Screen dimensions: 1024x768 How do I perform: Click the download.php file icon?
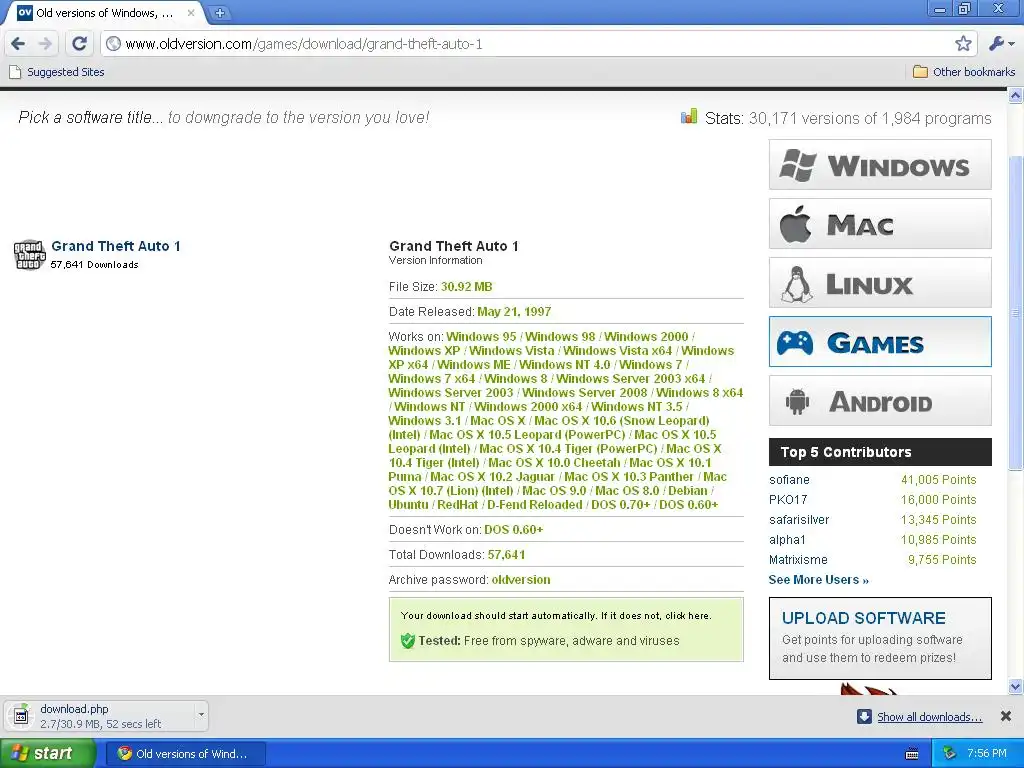click(x=21, y=716)
